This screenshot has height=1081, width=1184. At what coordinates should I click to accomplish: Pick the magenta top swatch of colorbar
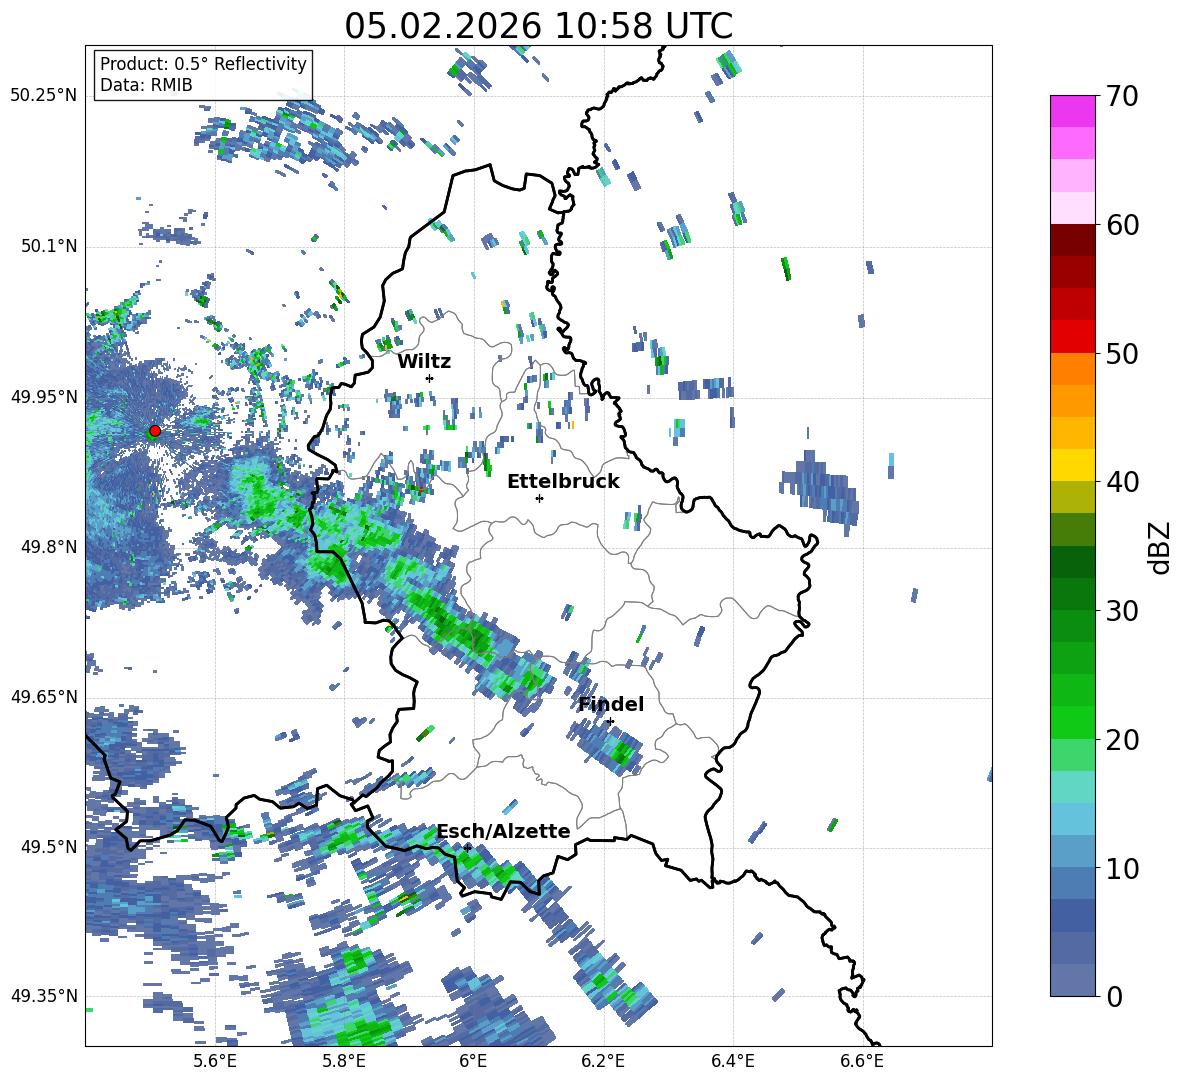click(x=1072, y=111)
